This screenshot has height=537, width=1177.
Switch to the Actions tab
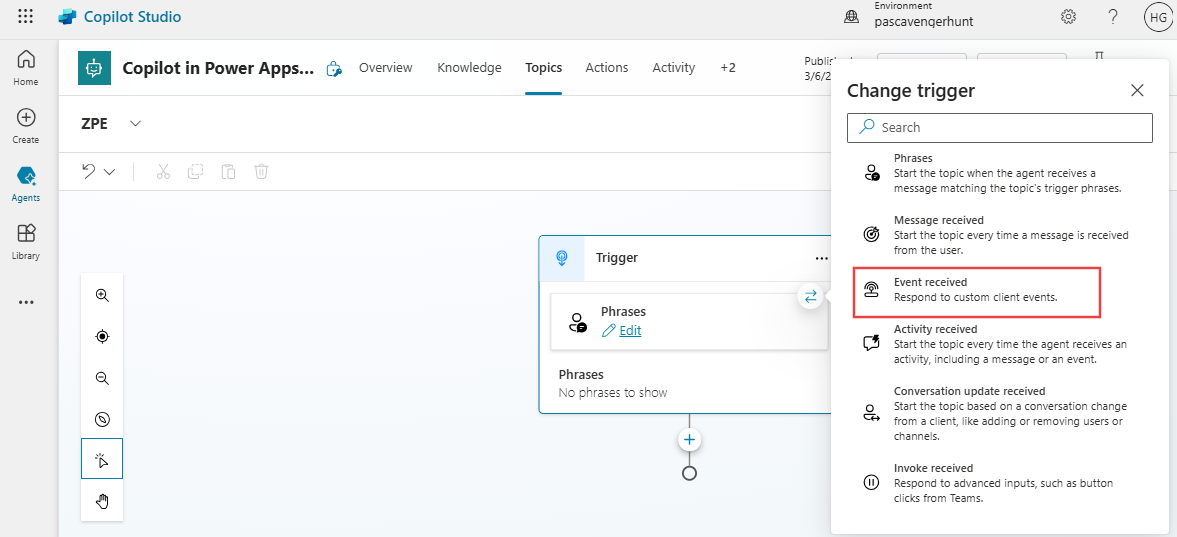607,68
